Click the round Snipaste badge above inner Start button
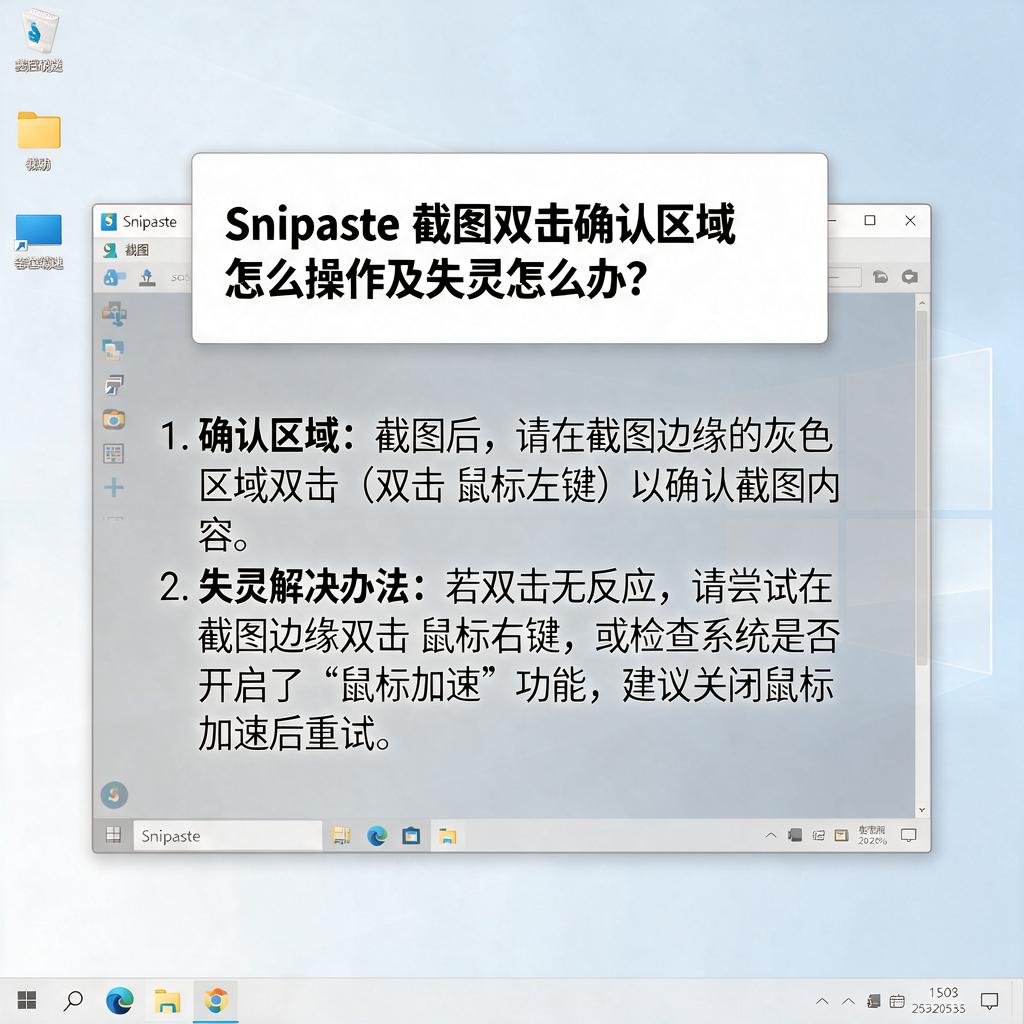The width and height of the screenshot is (1024, 1024). pos(114,795)
